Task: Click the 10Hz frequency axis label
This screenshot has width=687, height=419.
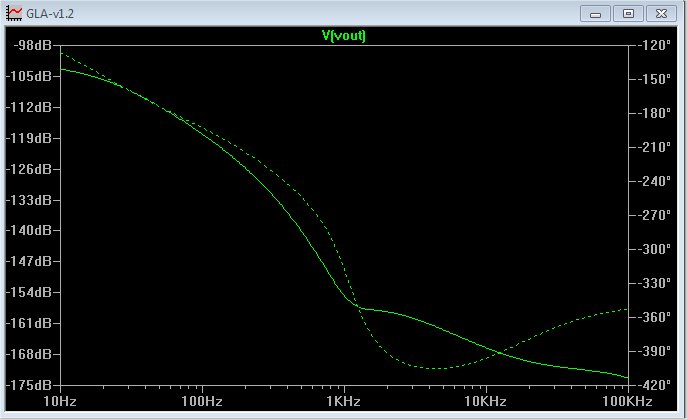Action: click(60, 401)
